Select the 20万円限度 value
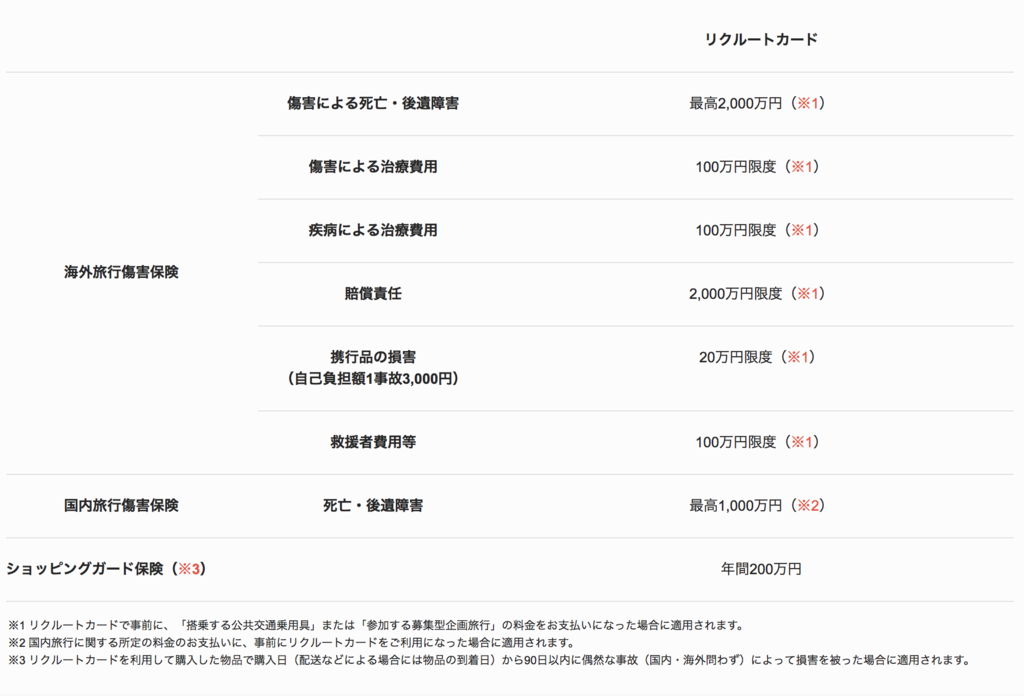Screen dimensions: 1024x696 (735, 357)
